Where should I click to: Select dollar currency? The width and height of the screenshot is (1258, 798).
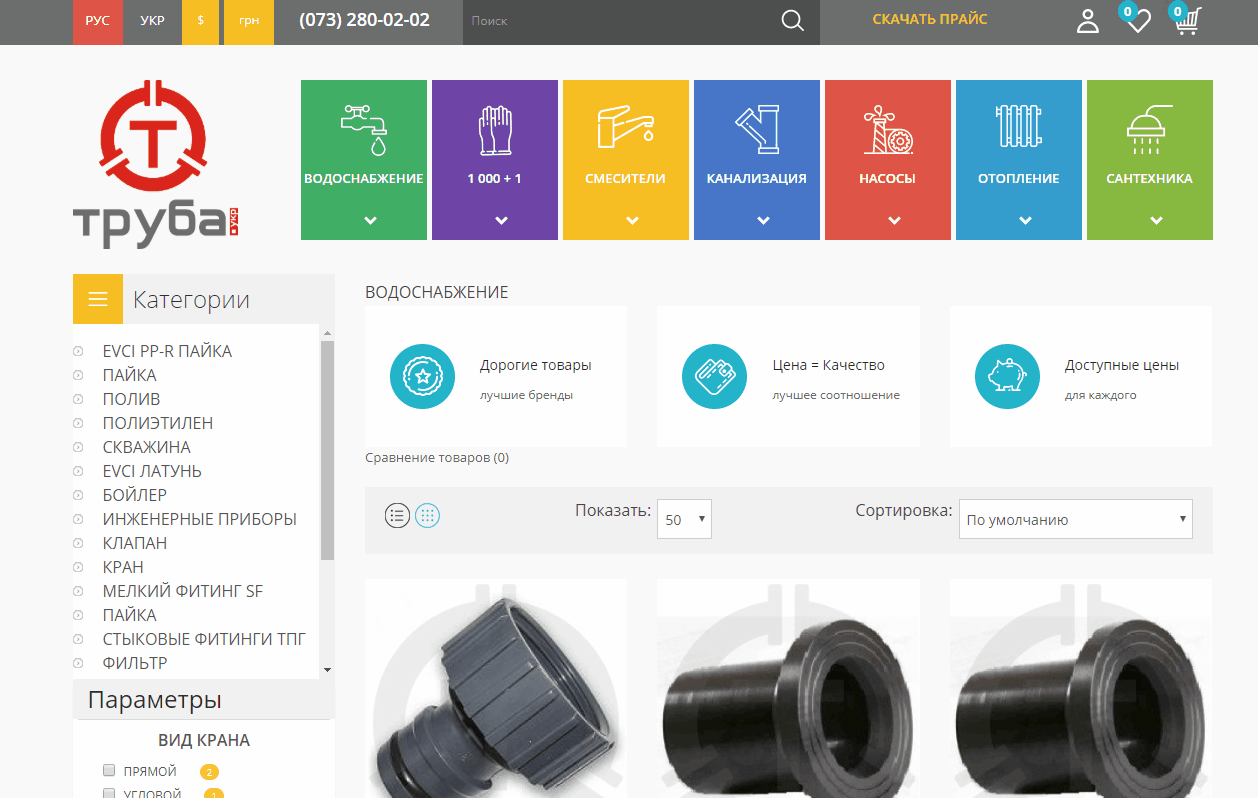201,20
